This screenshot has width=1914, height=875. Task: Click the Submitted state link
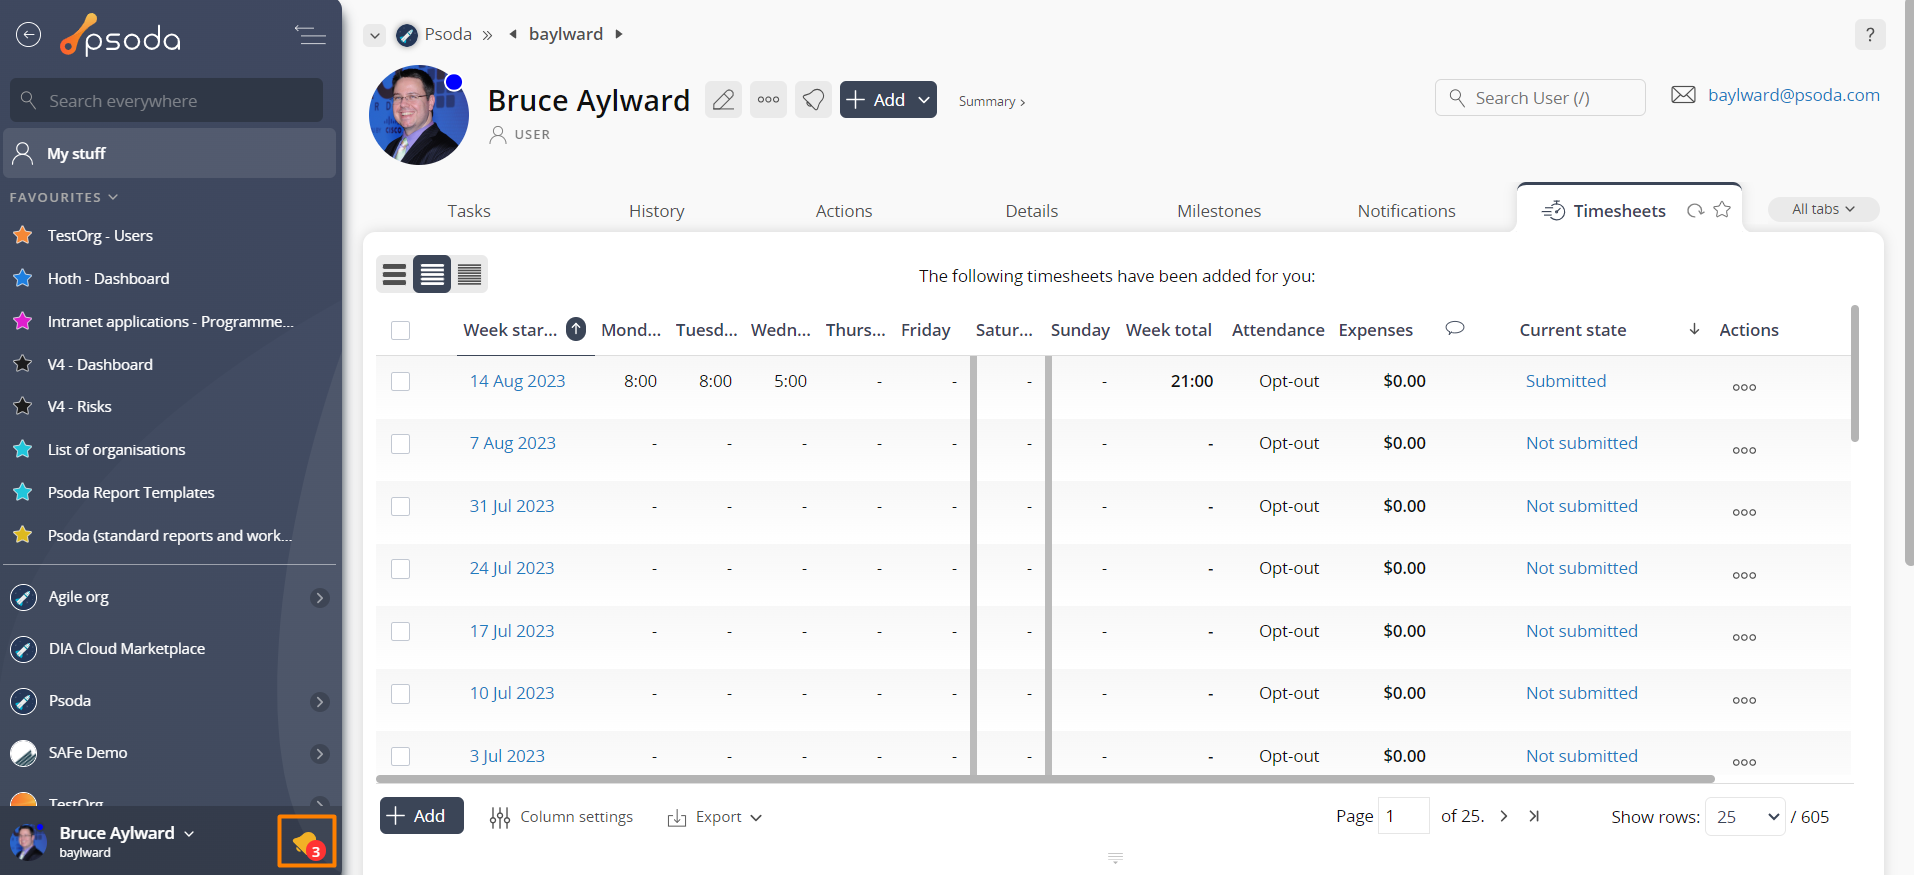[x=1566, y=381]
